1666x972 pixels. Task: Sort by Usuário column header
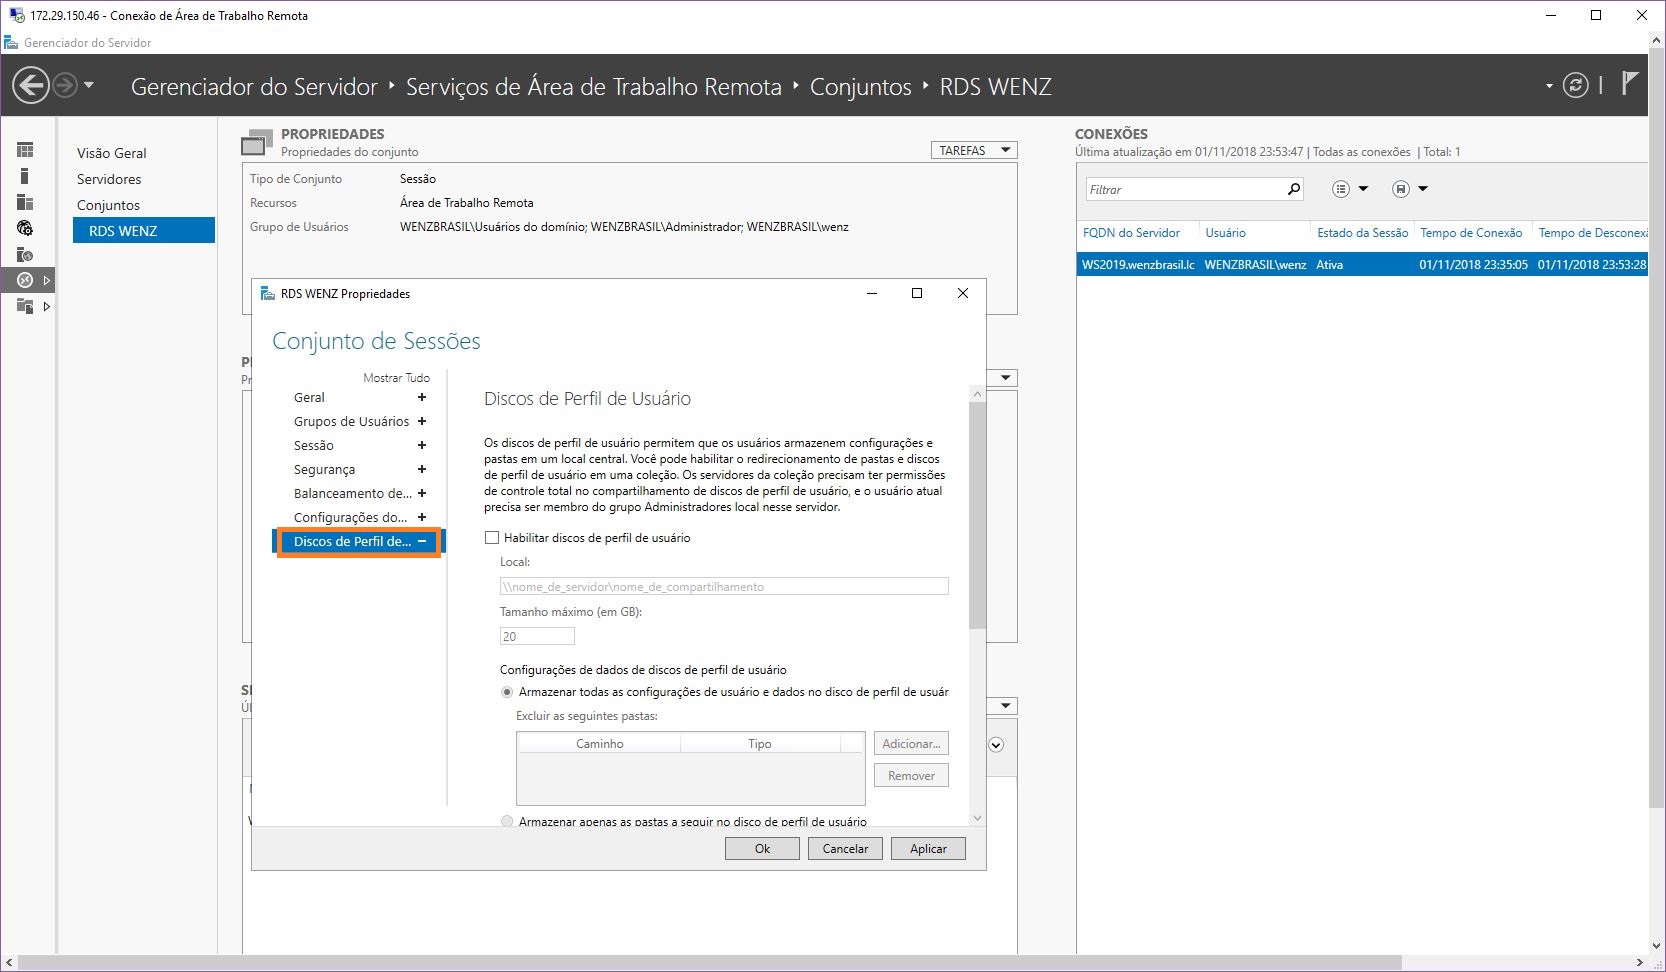click(x=1225, y=232)
